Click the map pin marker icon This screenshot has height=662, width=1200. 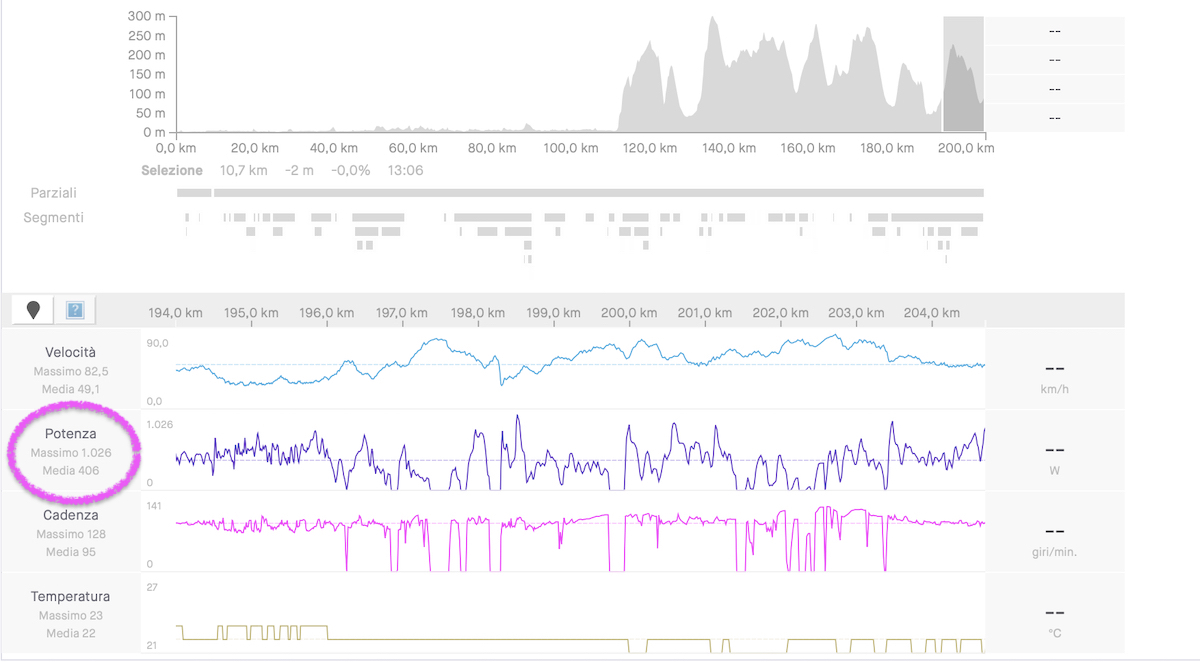[34, 310]
